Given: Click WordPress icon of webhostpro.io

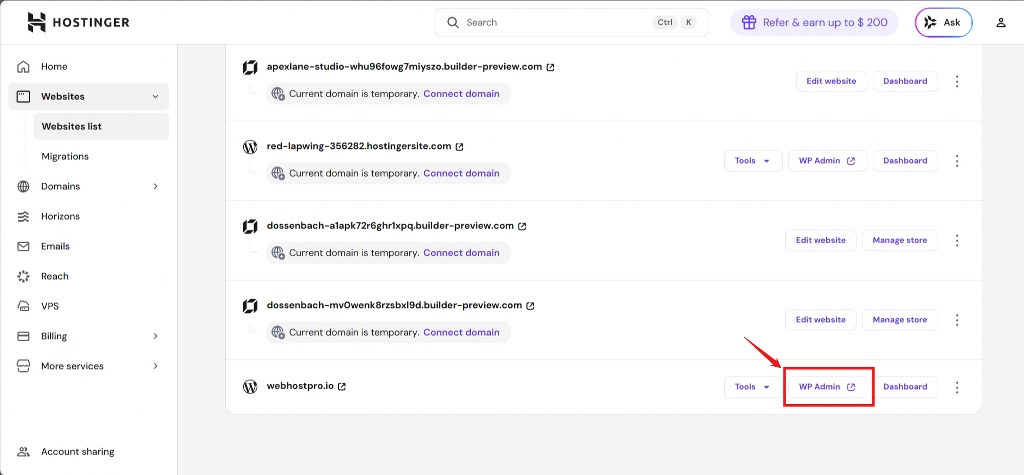Looking at the screenshot, I should click(249, 386).
